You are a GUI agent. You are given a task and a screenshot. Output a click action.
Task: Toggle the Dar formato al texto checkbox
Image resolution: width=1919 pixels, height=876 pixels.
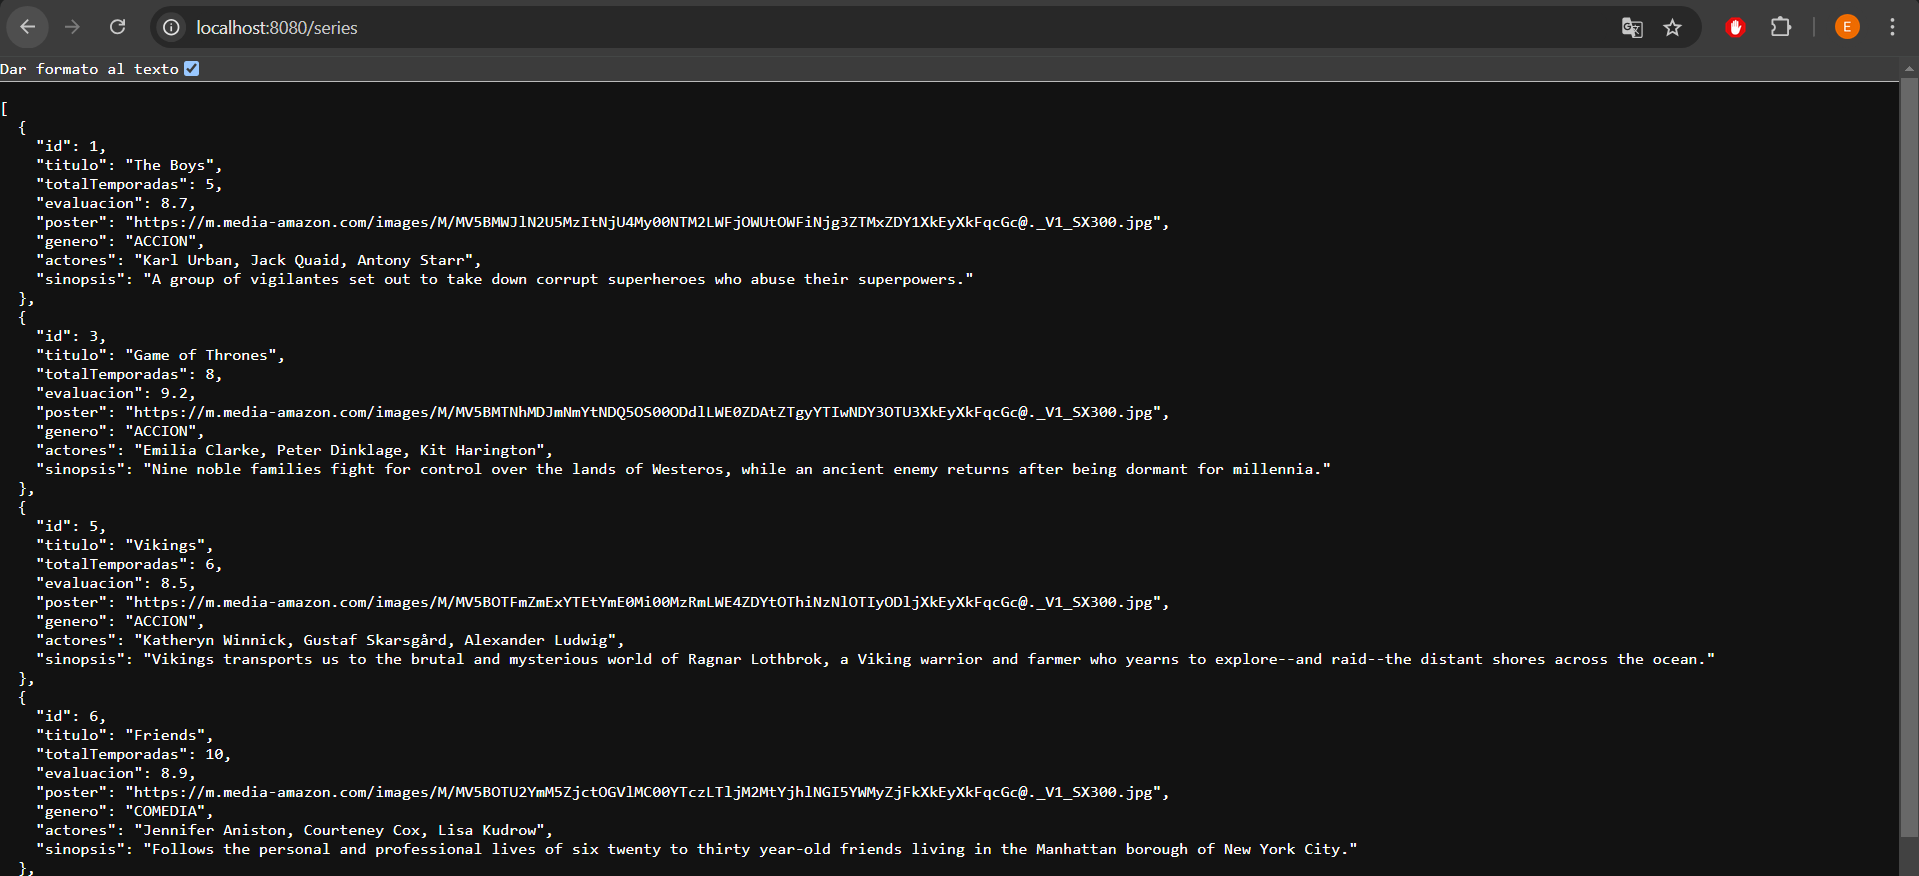click(x=192, y=69)
